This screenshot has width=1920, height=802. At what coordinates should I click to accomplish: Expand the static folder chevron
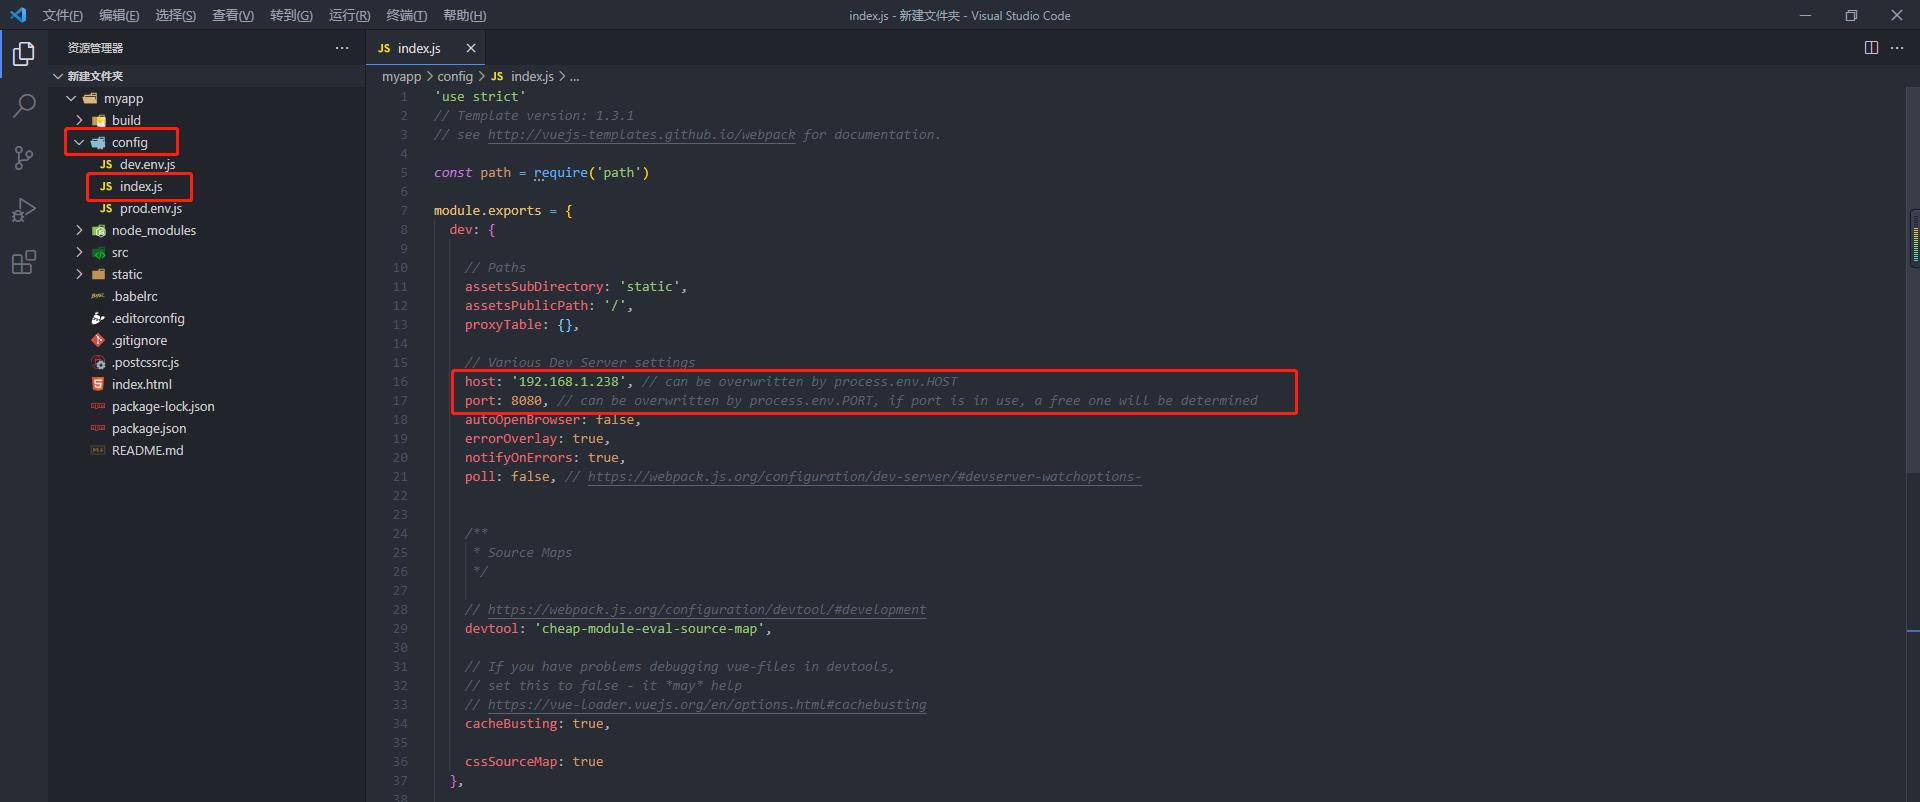79,274
